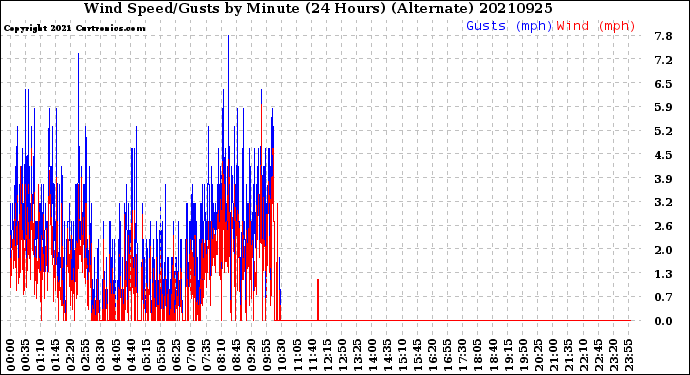The width and height of the screenshot is (690, 375).
Task: Click the 06:25 time axis label
Action: click(x=176, y=355)
